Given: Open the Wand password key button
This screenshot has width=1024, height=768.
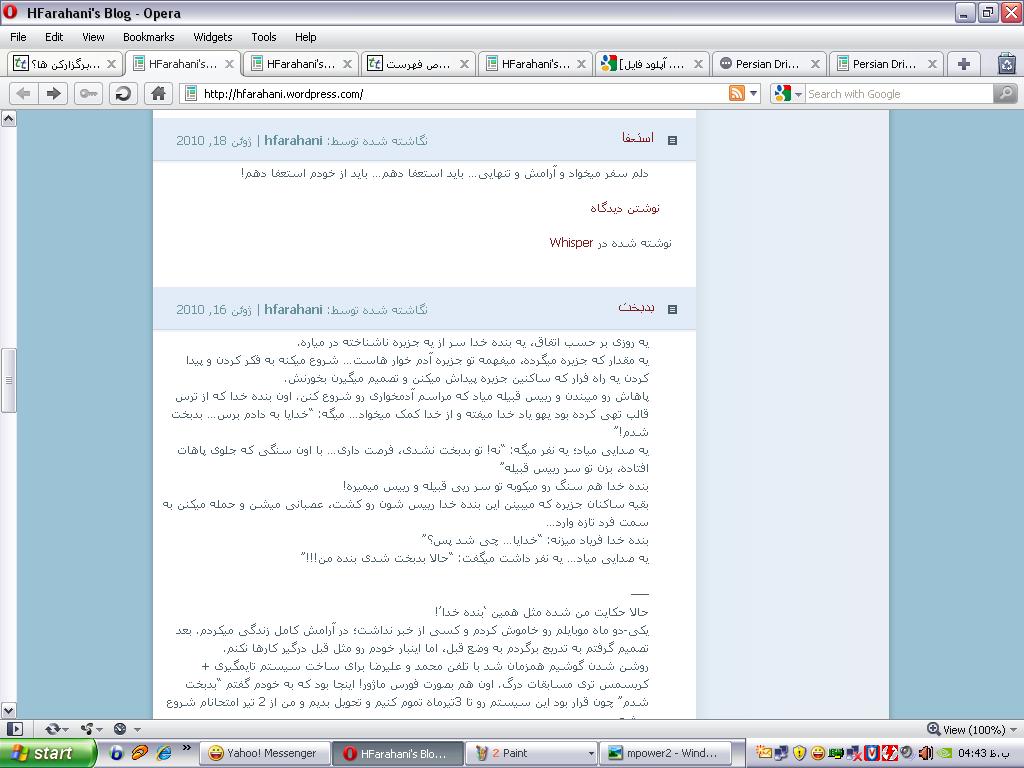Looking at the screenshot, I should [89, 93].
